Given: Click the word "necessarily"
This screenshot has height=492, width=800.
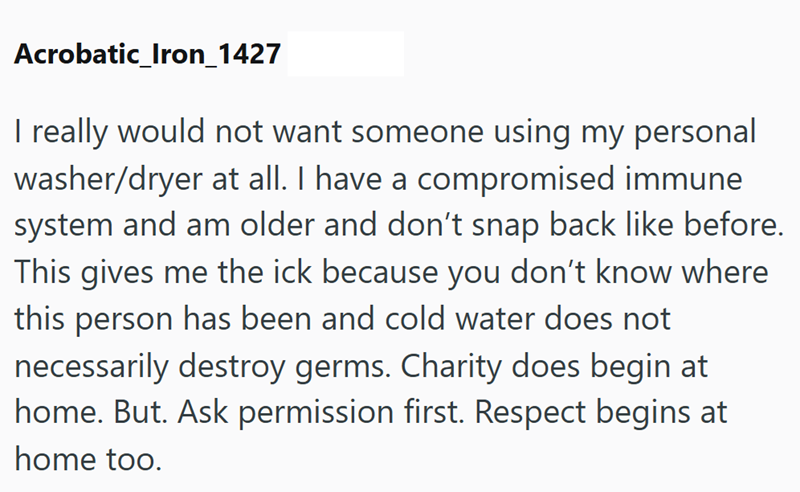Looking at the screenshot, I should 91,366.
